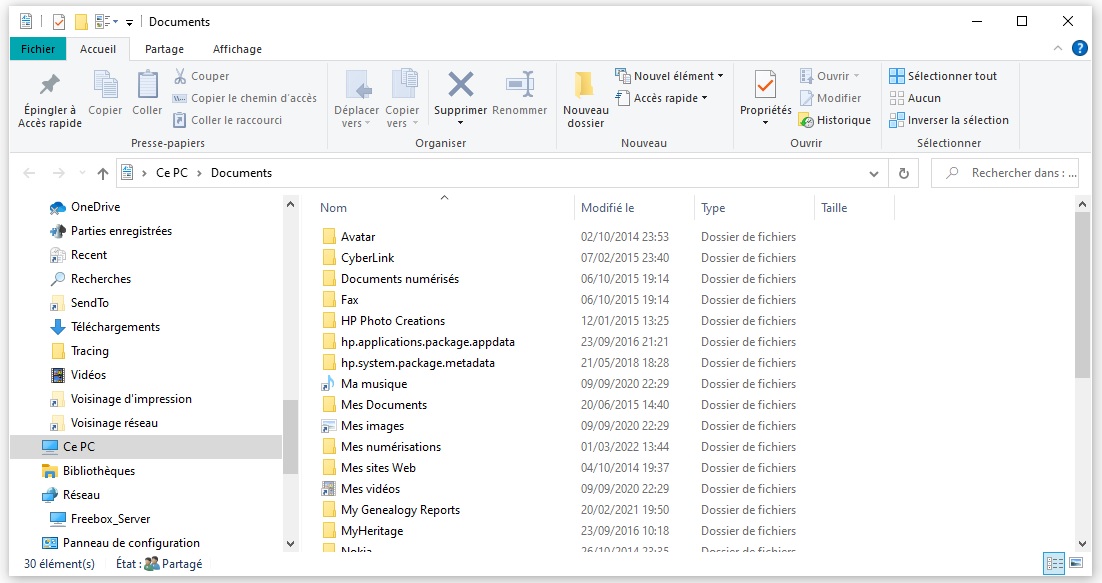Screen dimensions: 1102x583
Task: Click Inverser la sélection
Action: coord(949,120)
